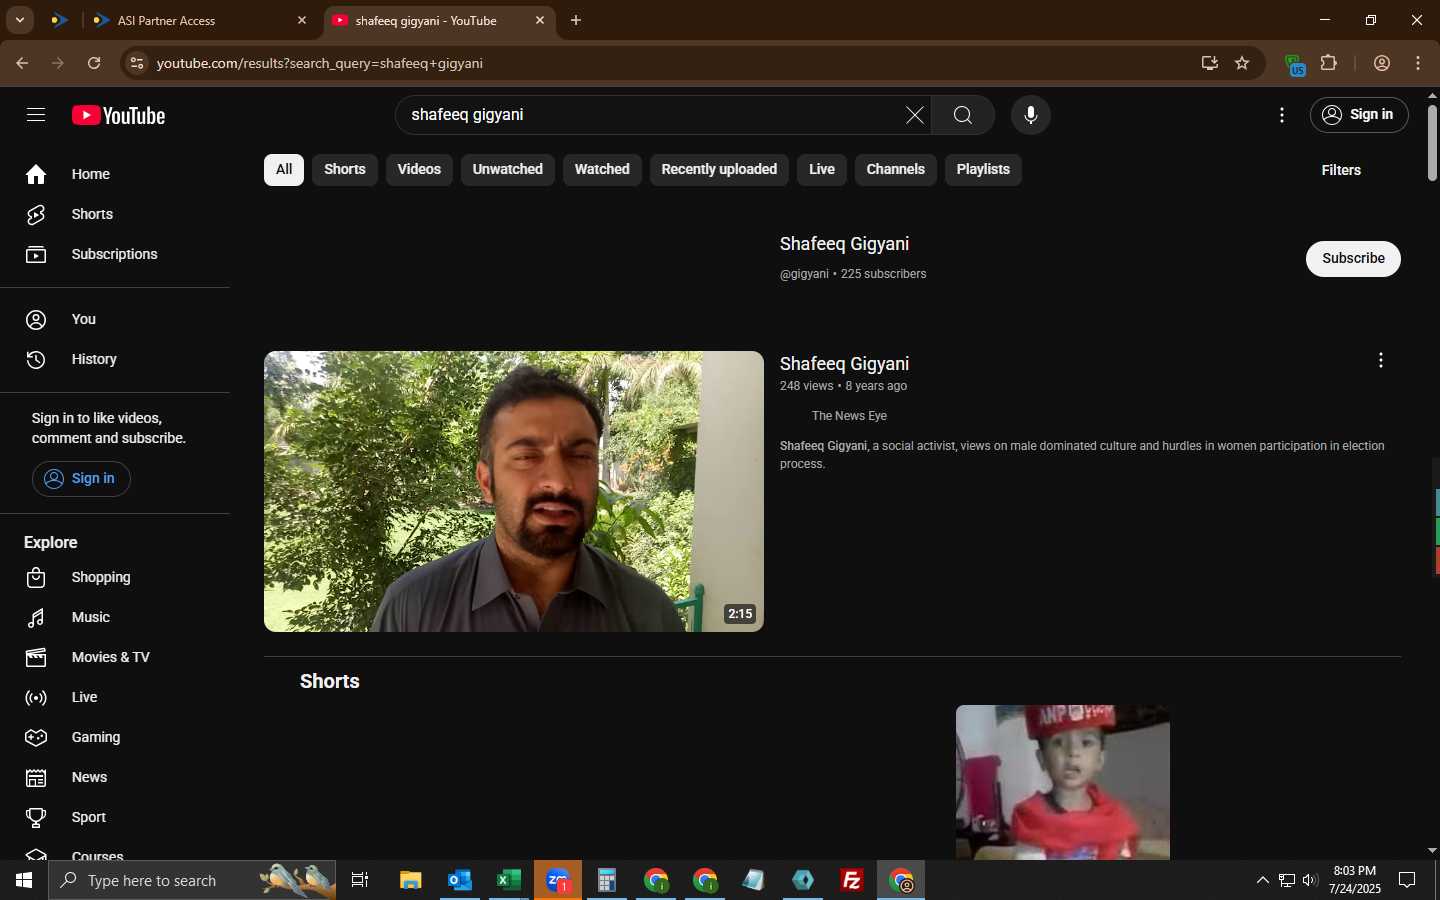Click the browser address bar URL
Screen dimensions: 1440x900
(320, 63)
